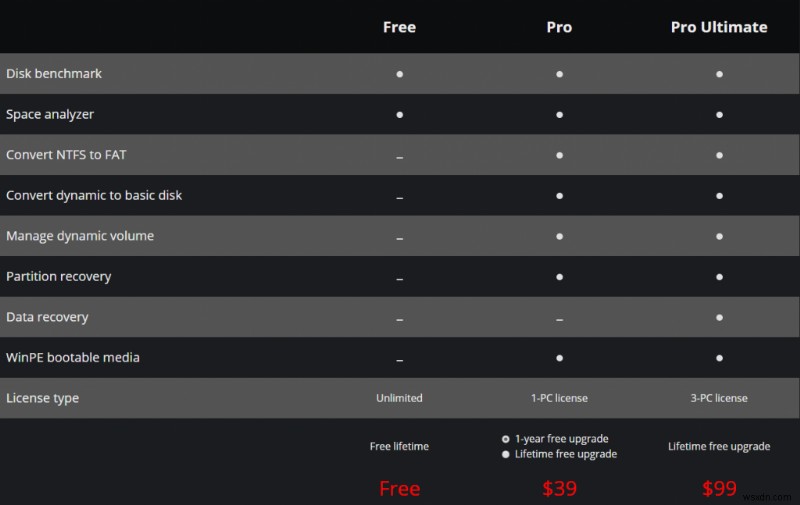The width and height of the screenshot is (800, 505).
Task: Click the 3-PC license text
Action: coord(719,398)
